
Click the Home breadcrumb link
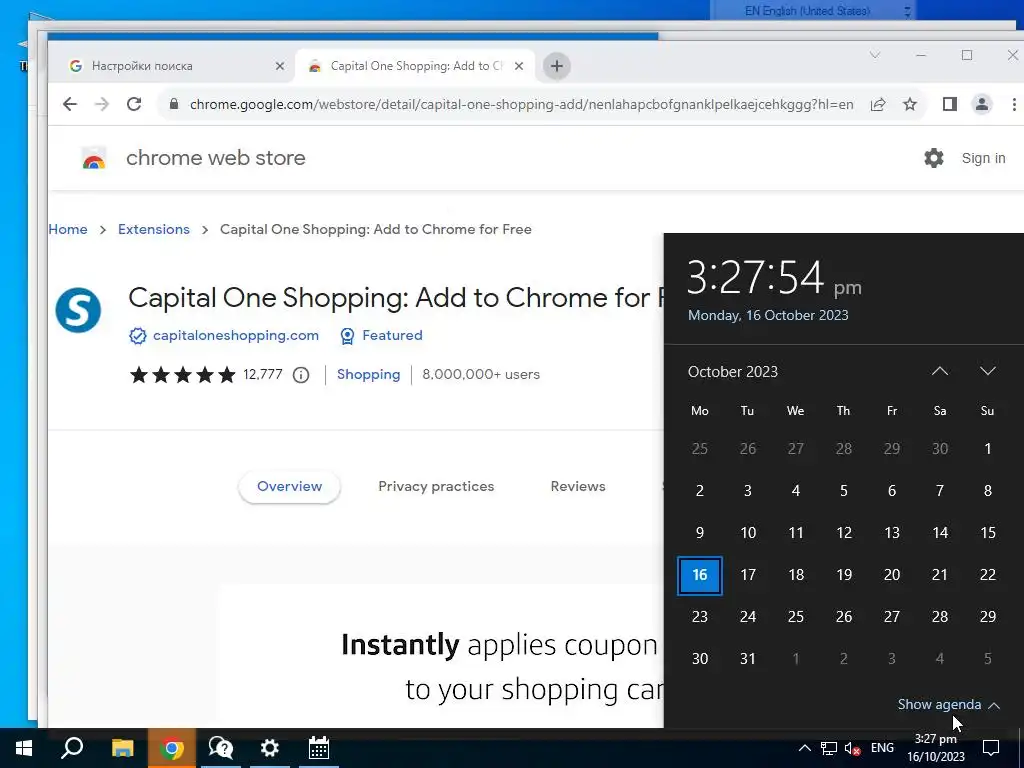coord(68,229)
